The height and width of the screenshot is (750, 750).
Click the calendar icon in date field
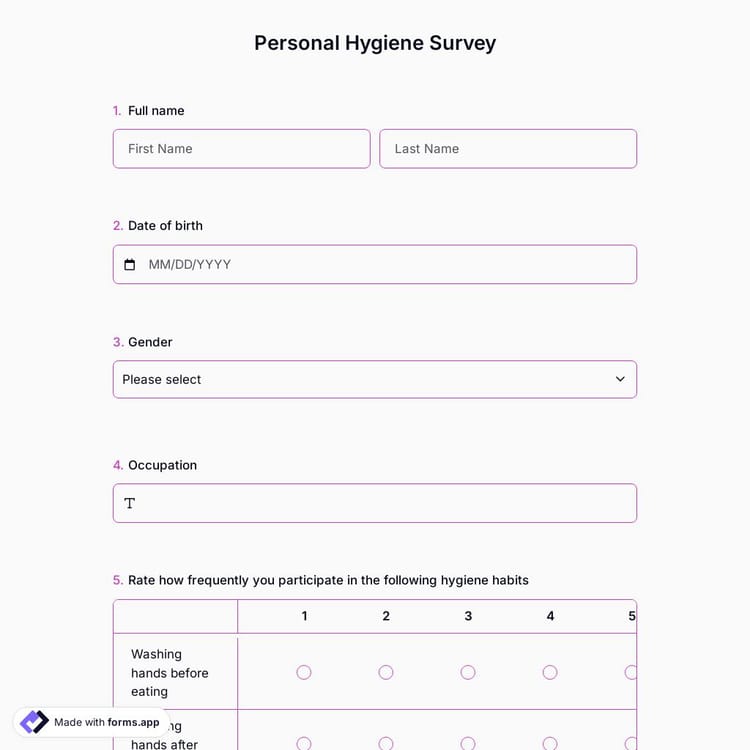click(x=129, y=265)
